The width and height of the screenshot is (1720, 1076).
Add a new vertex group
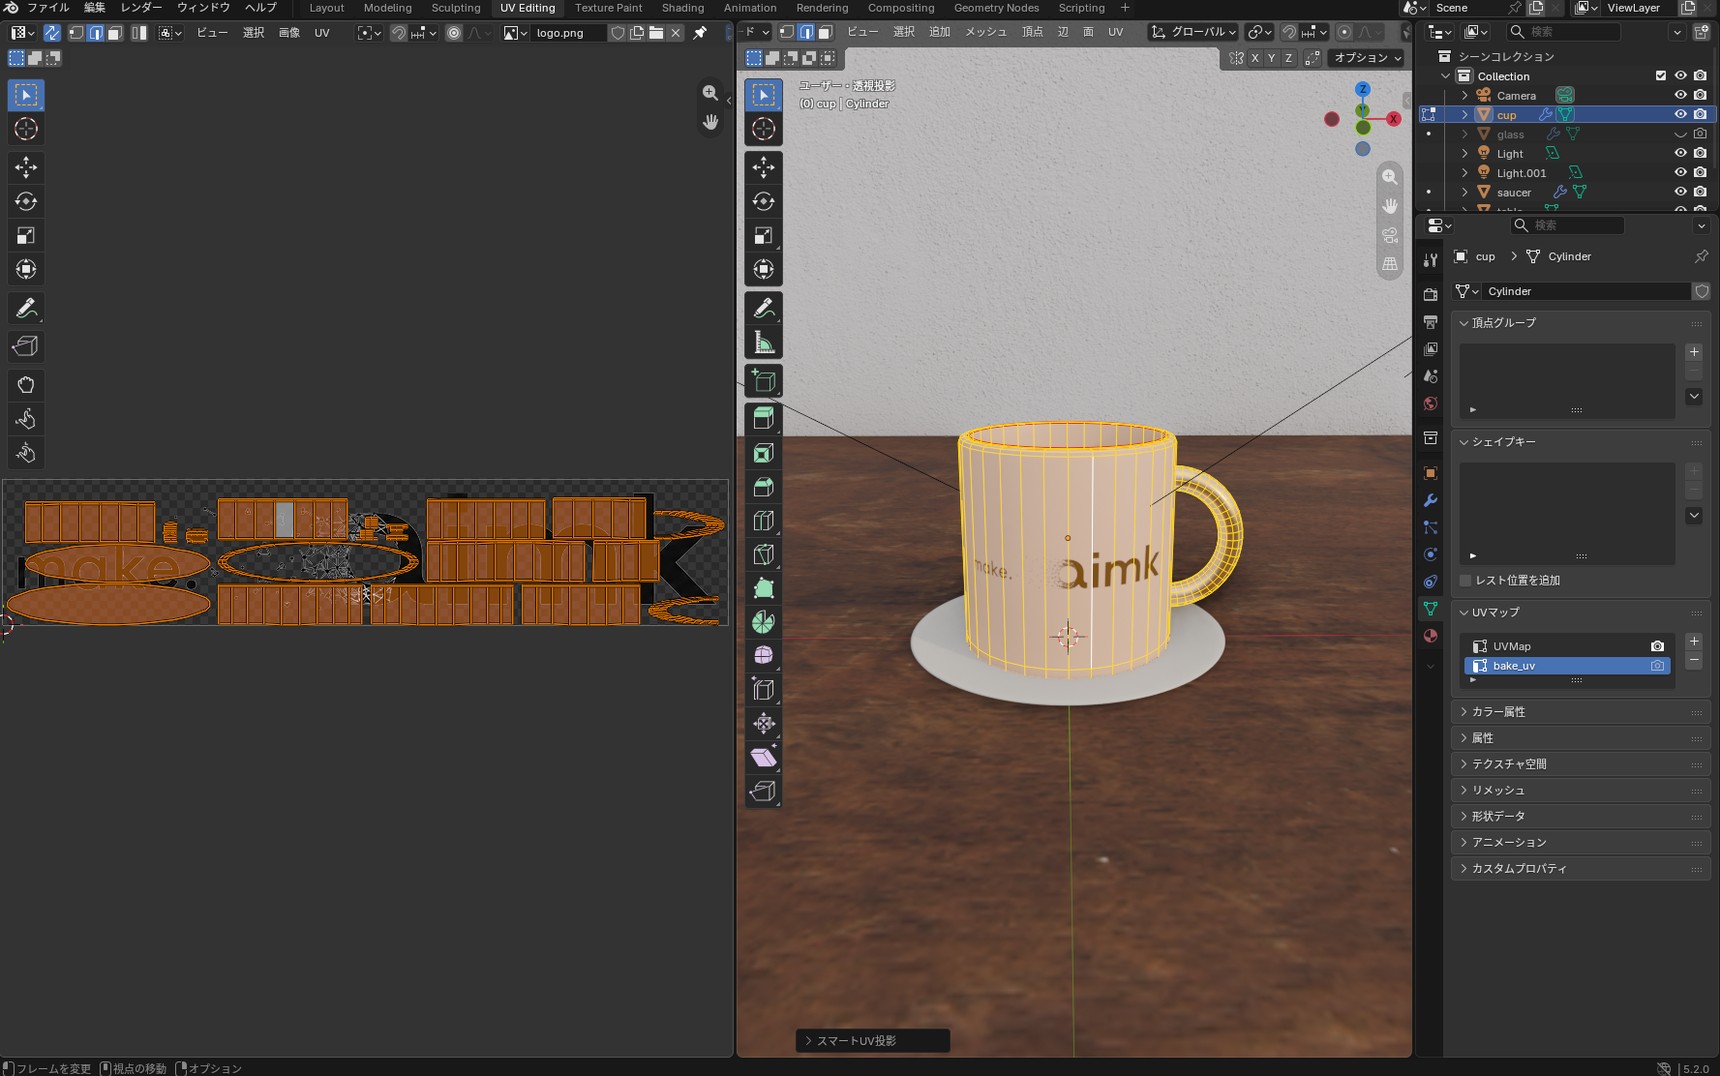(x=1694, y=352)
